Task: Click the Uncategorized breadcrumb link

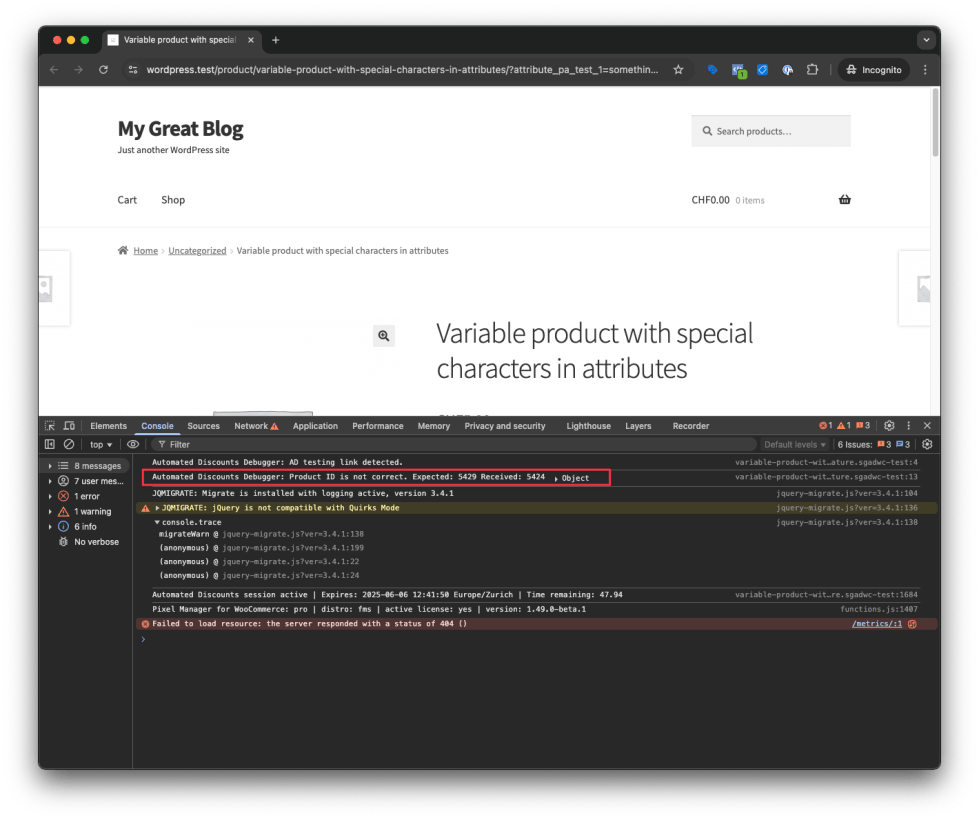Action: click(197, 251)
